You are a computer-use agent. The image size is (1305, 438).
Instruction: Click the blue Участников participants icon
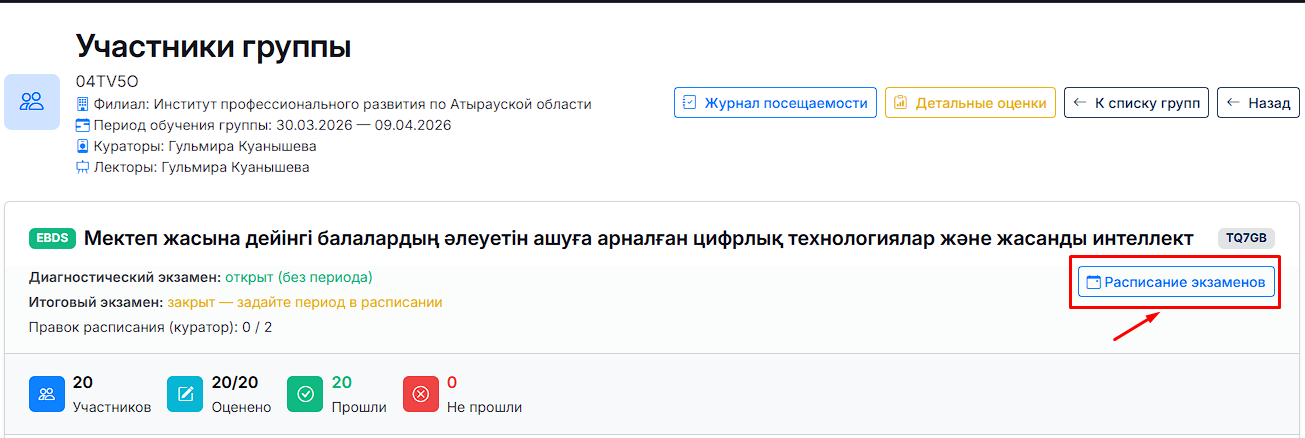tap(46, 394)
